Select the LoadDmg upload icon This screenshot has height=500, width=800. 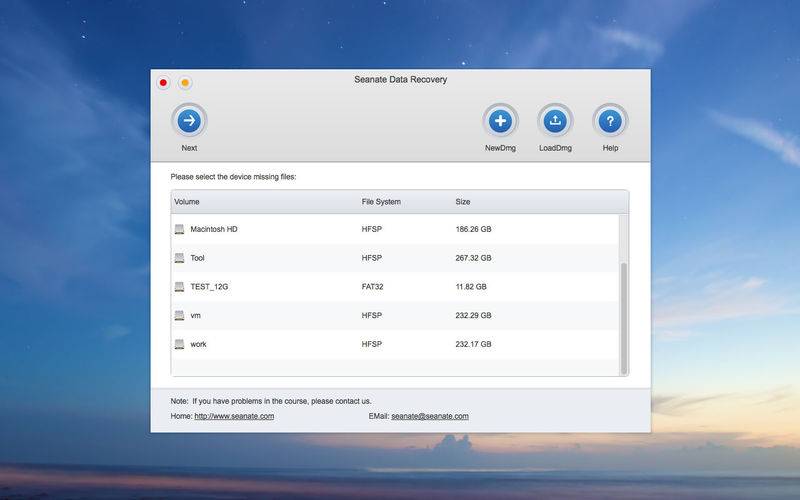point(555,121)
